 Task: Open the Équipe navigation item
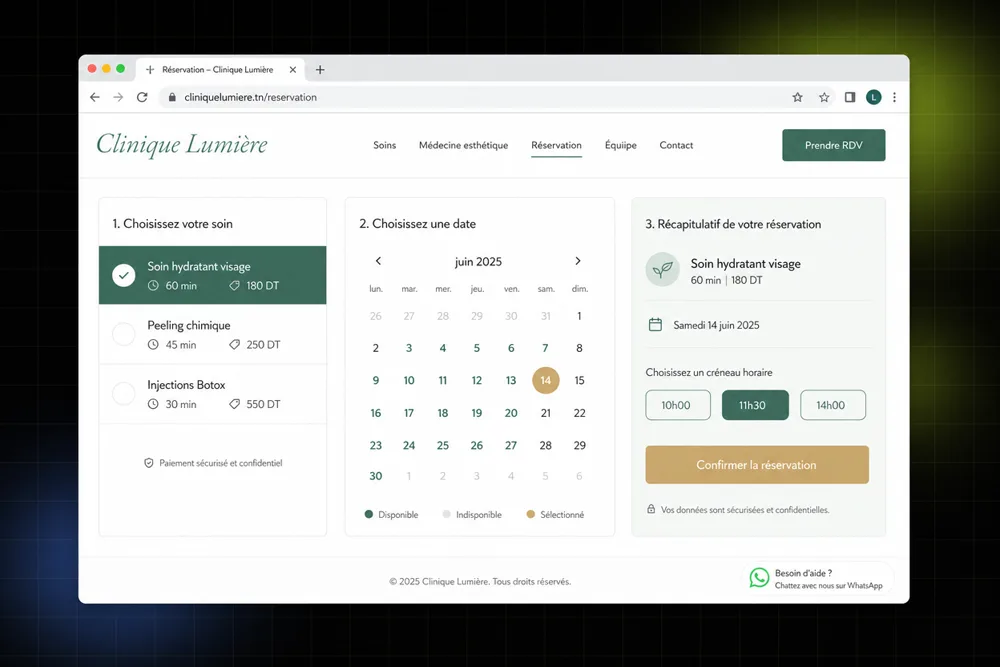click(621, 145)
